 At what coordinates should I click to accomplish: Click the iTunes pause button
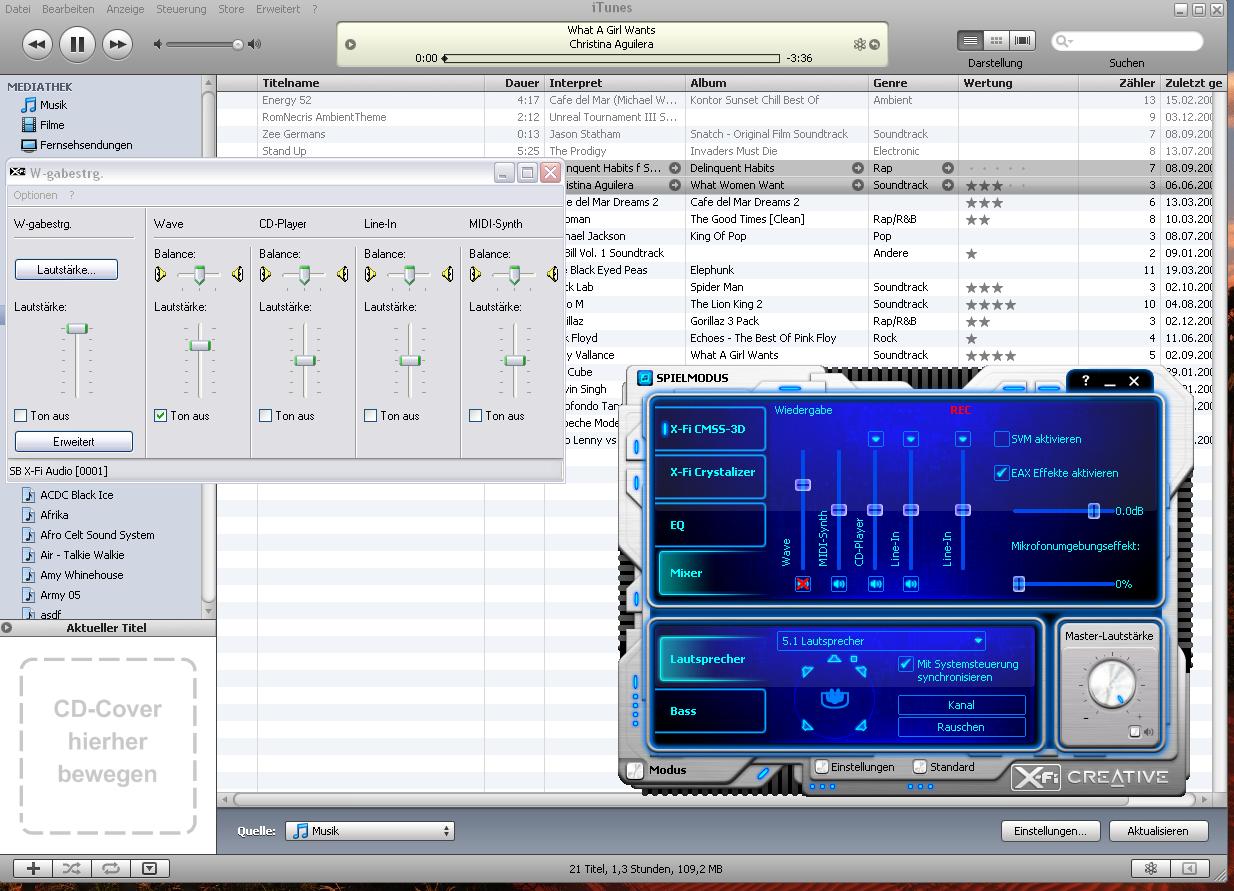point(77,44)
